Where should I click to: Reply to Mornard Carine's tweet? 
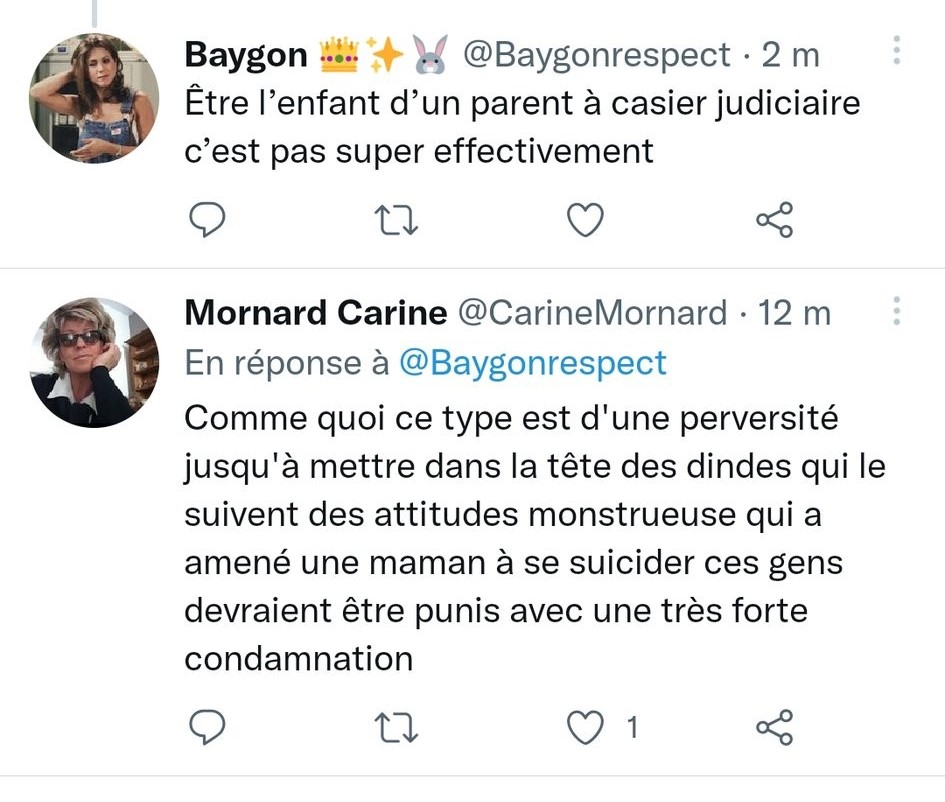click(208, 728)
